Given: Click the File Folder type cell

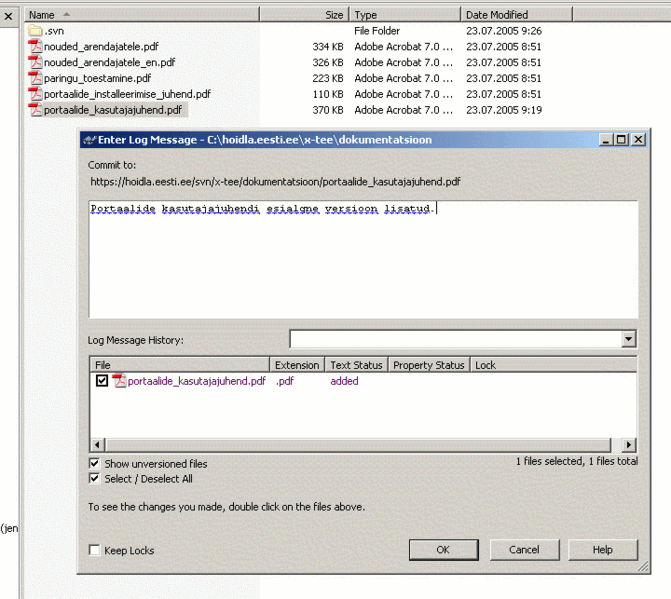Looking at the screenshot, I should coord(377,31).
